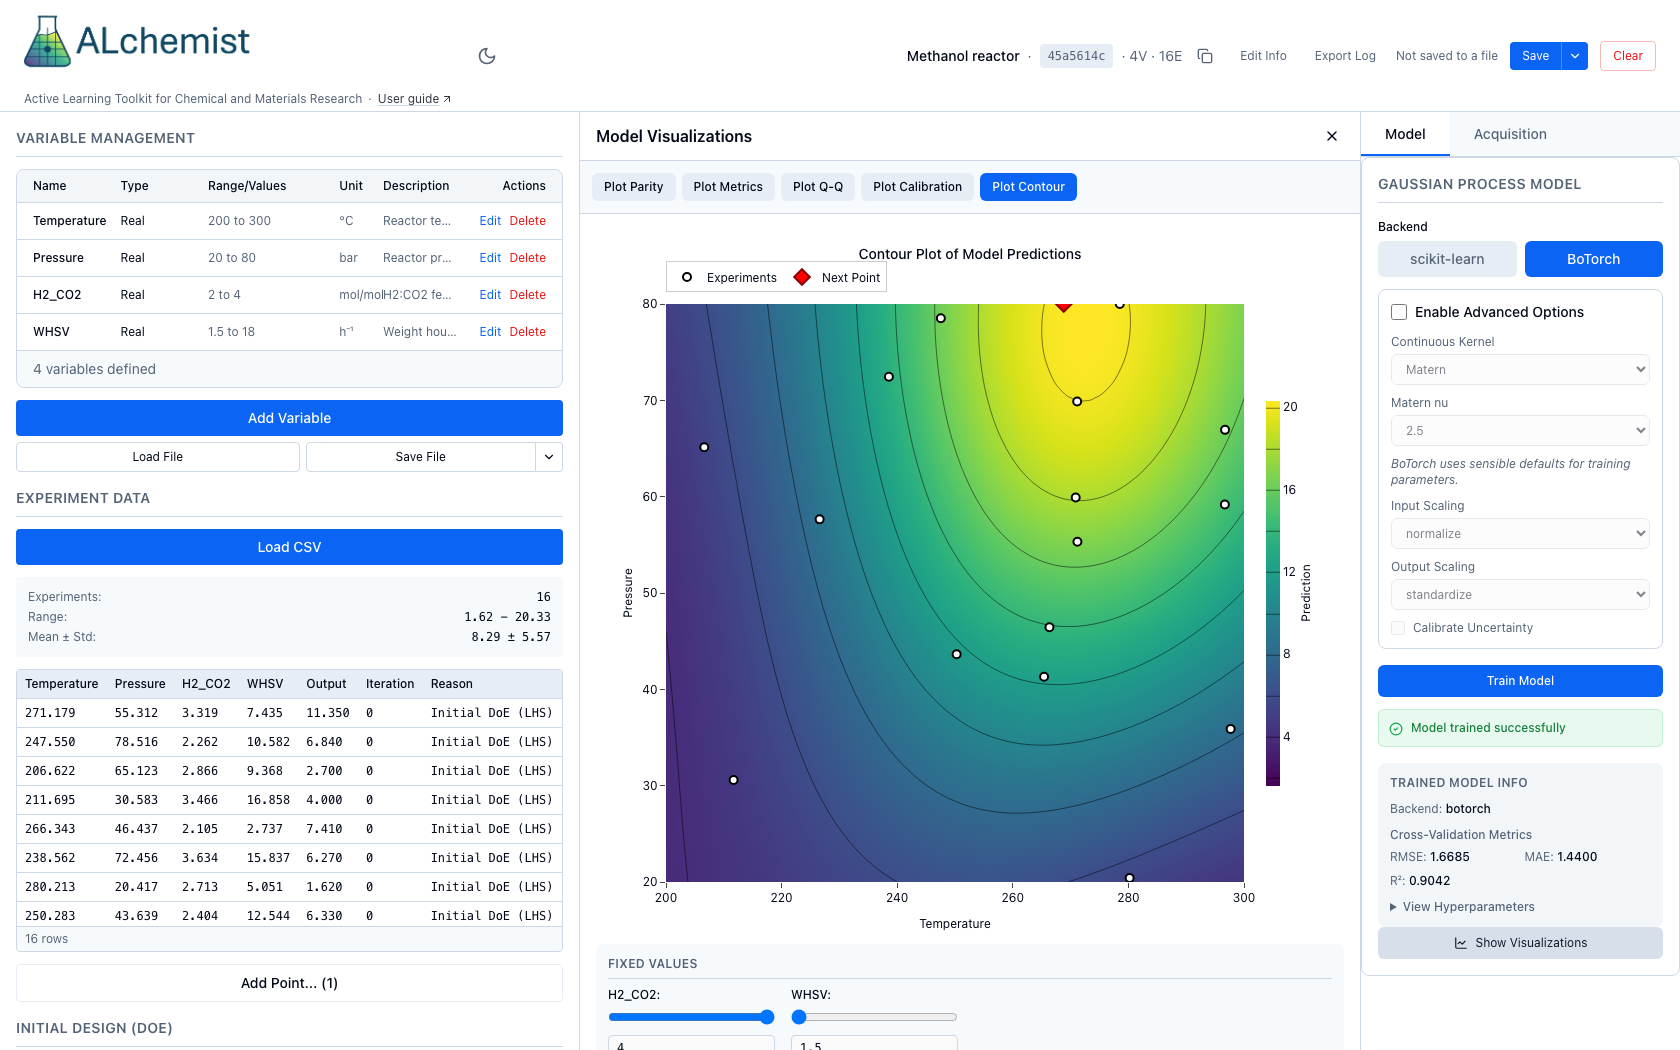Select Plot Metrics
The width and height of the screenshot is (1680, 1050).
point(728,187)
